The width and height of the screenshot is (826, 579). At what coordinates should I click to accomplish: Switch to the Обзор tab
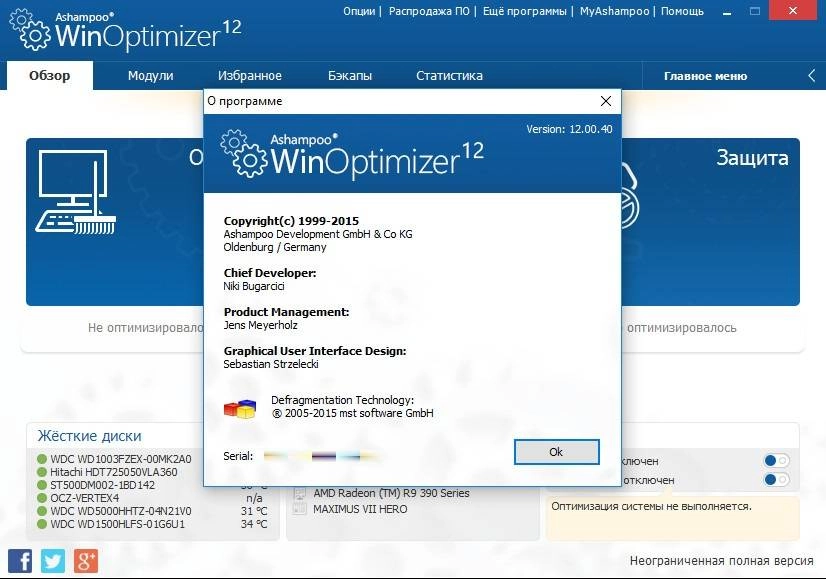50,75
